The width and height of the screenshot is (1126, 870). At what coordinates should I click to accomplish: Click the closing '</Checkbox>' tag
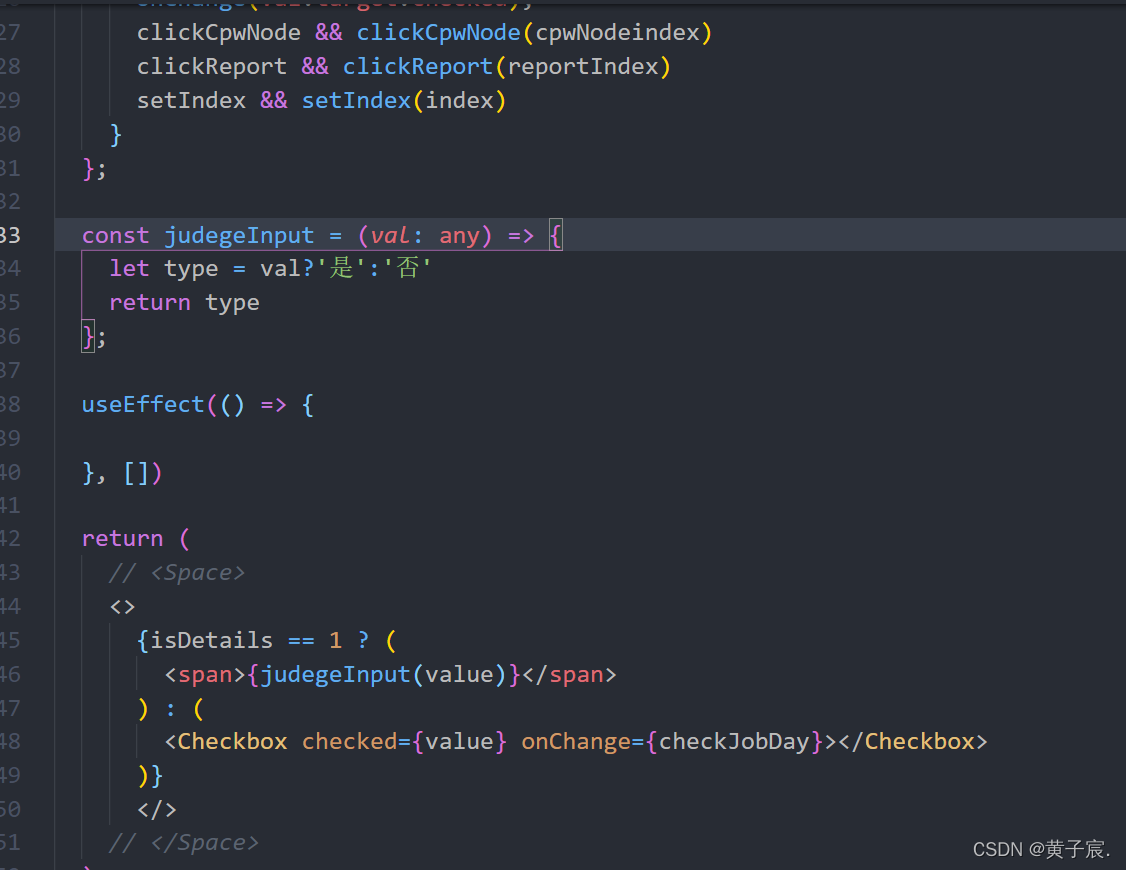tap(913, 742)
